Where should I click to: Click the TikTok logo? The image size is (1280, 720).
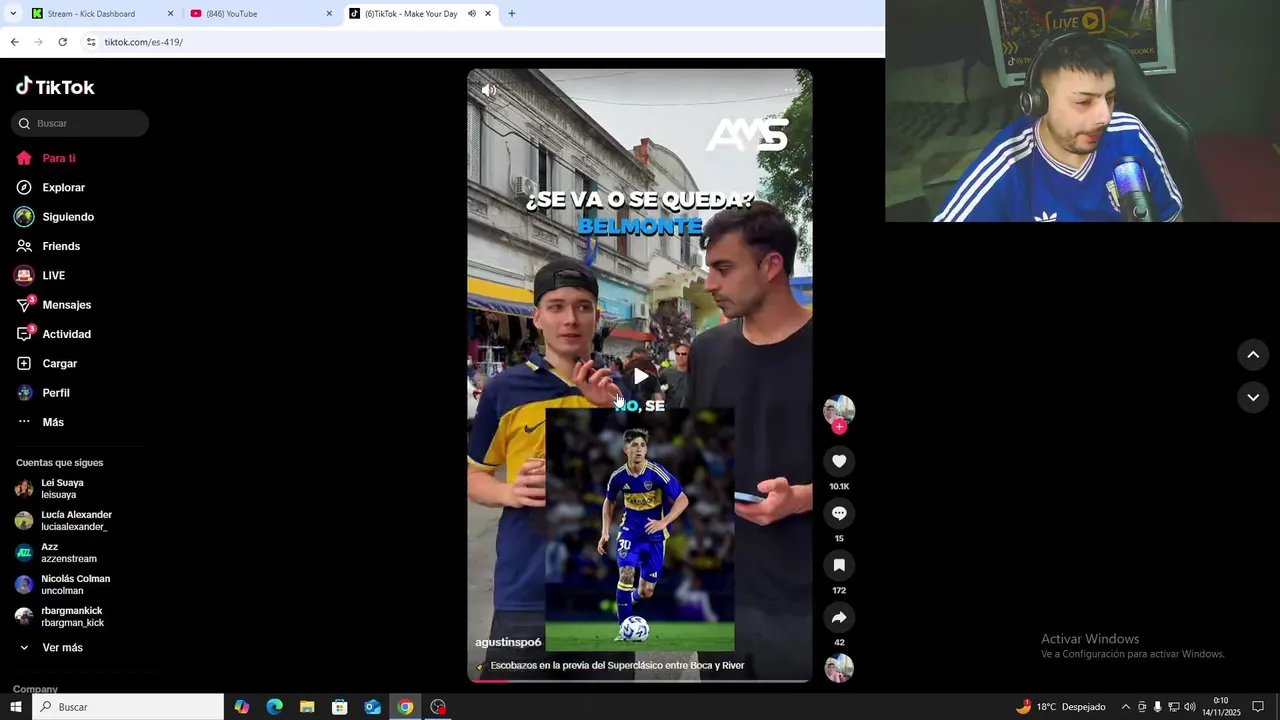point(55,87)
